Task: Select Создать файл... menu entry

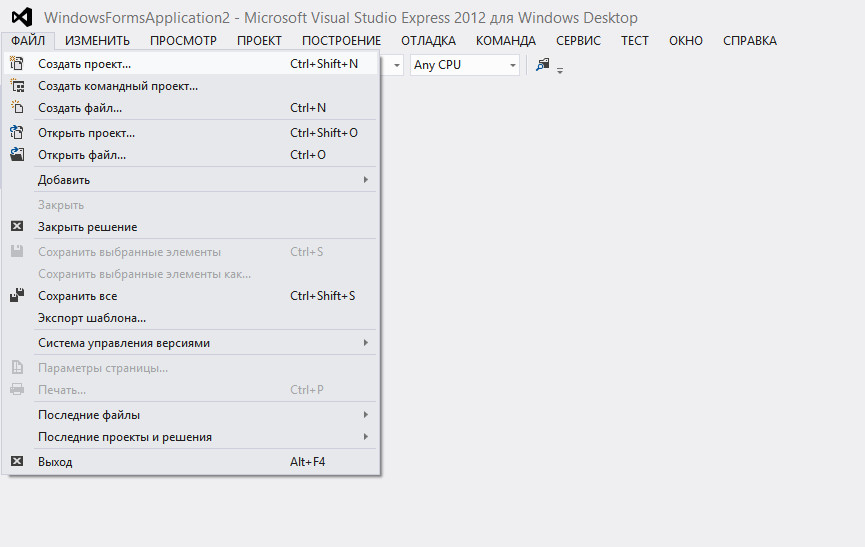Action: (191, 108)
